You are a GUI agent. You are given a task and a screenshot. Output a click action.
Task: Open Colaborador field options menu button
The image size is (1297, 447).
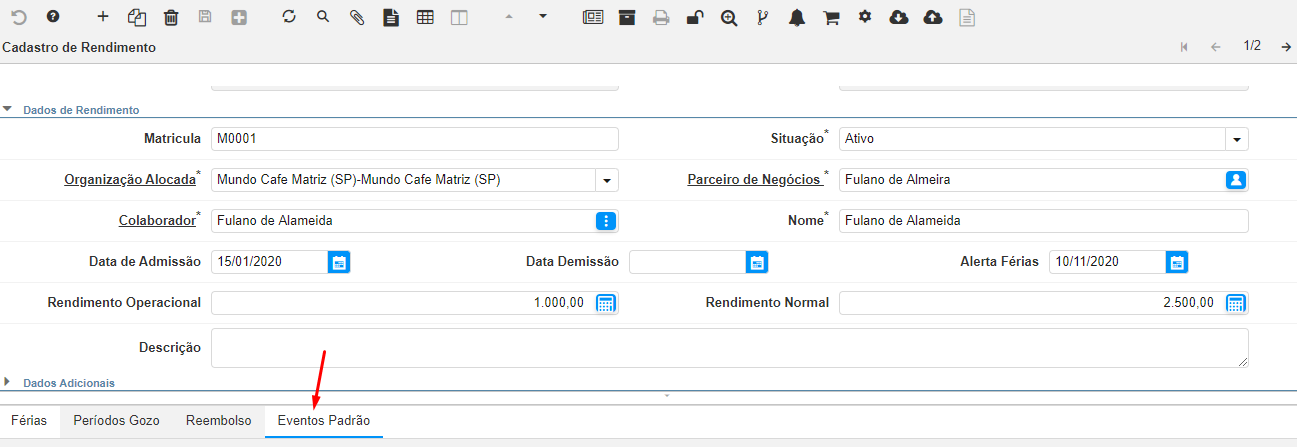point(606,220)
